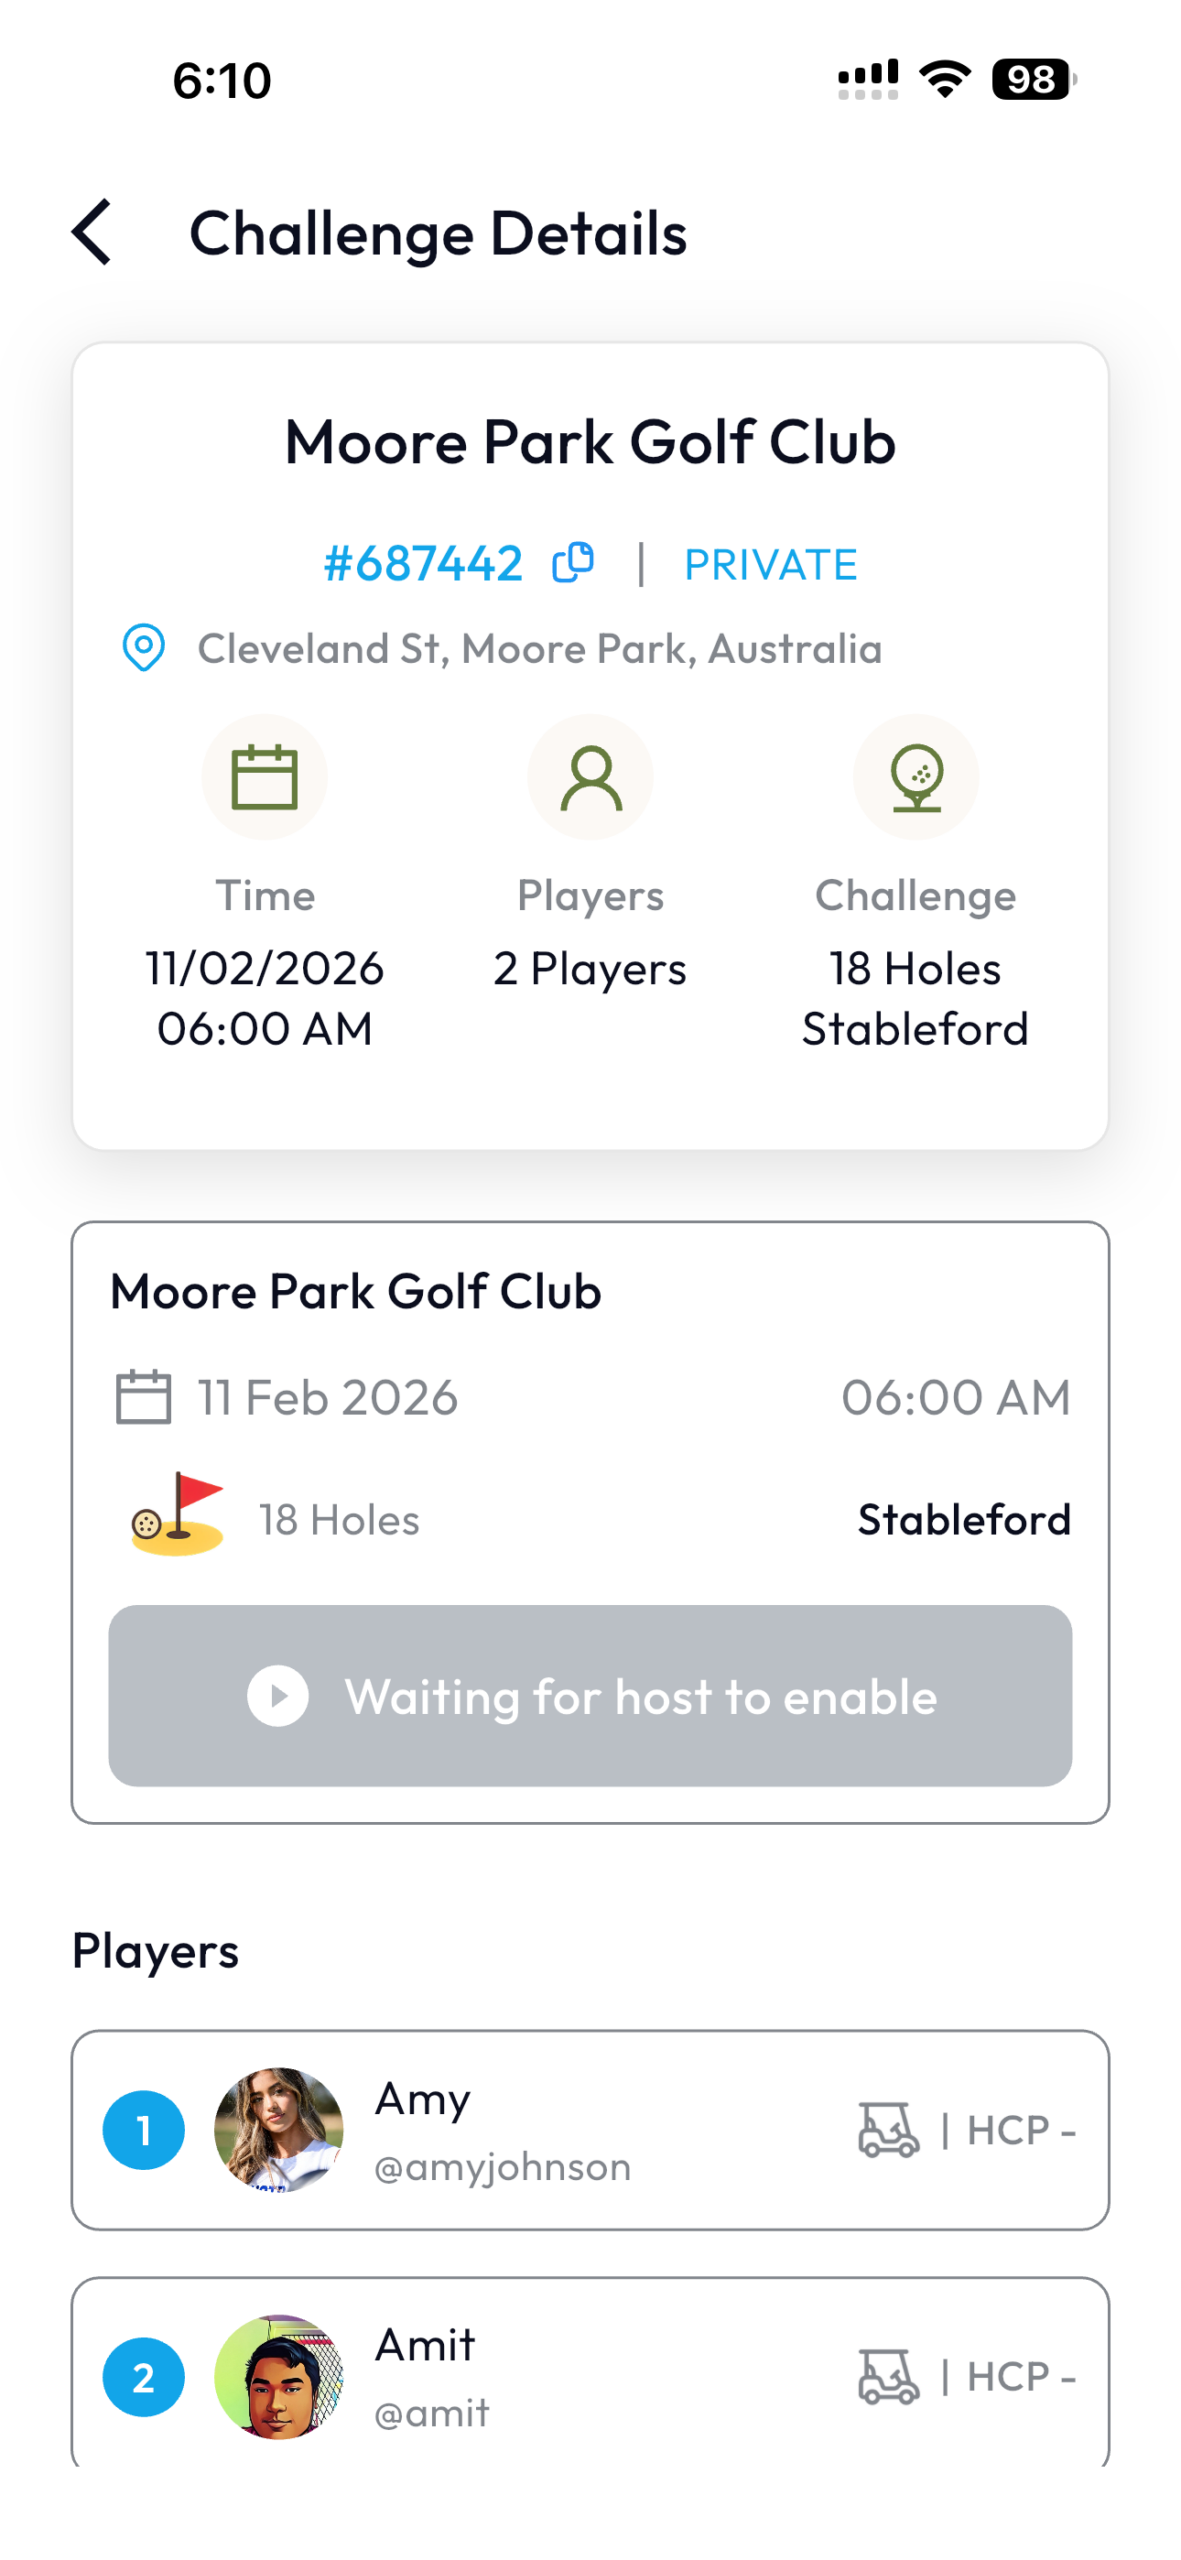Open Amy's profile photo

278,2128
